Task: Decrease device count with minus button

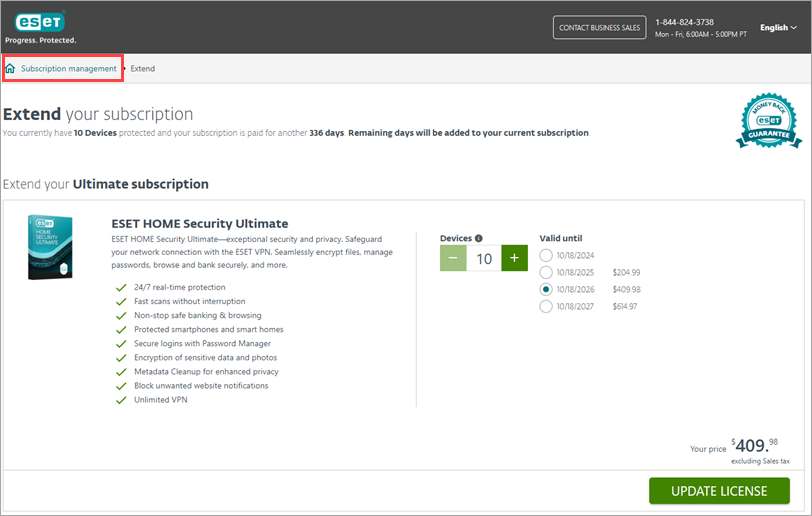Action: [453, 258]
